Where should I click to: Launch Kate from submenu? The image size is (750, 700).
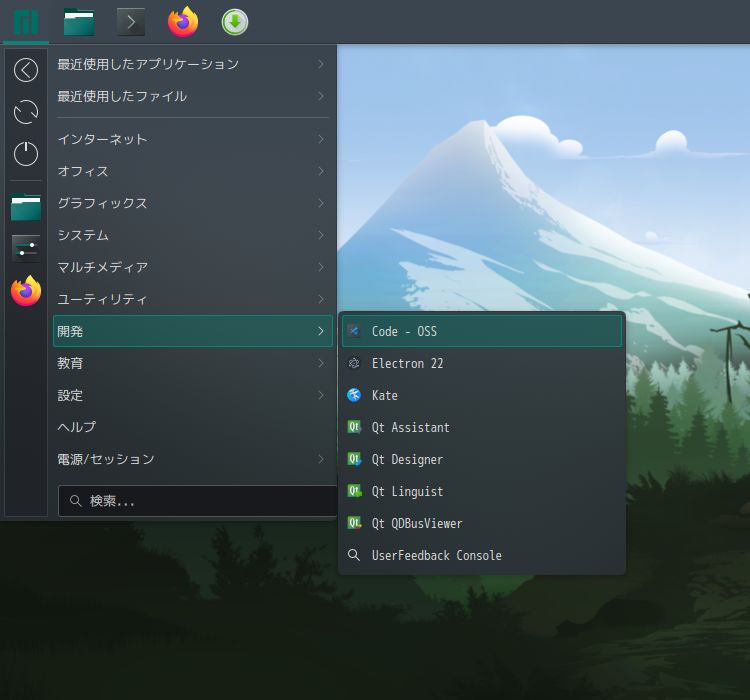pos(482,395)
